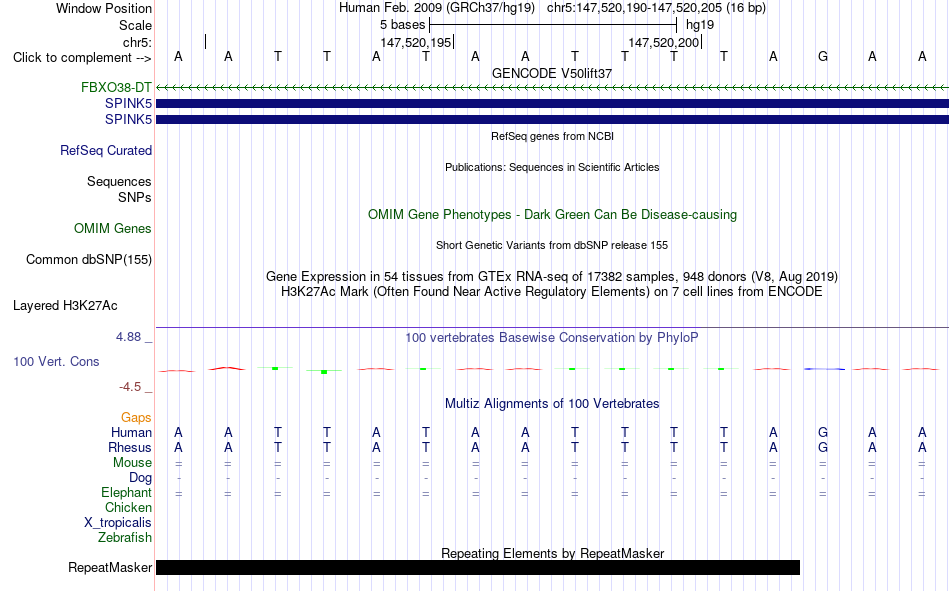Click the 100 Vert. Cons track label

(56, 361)
